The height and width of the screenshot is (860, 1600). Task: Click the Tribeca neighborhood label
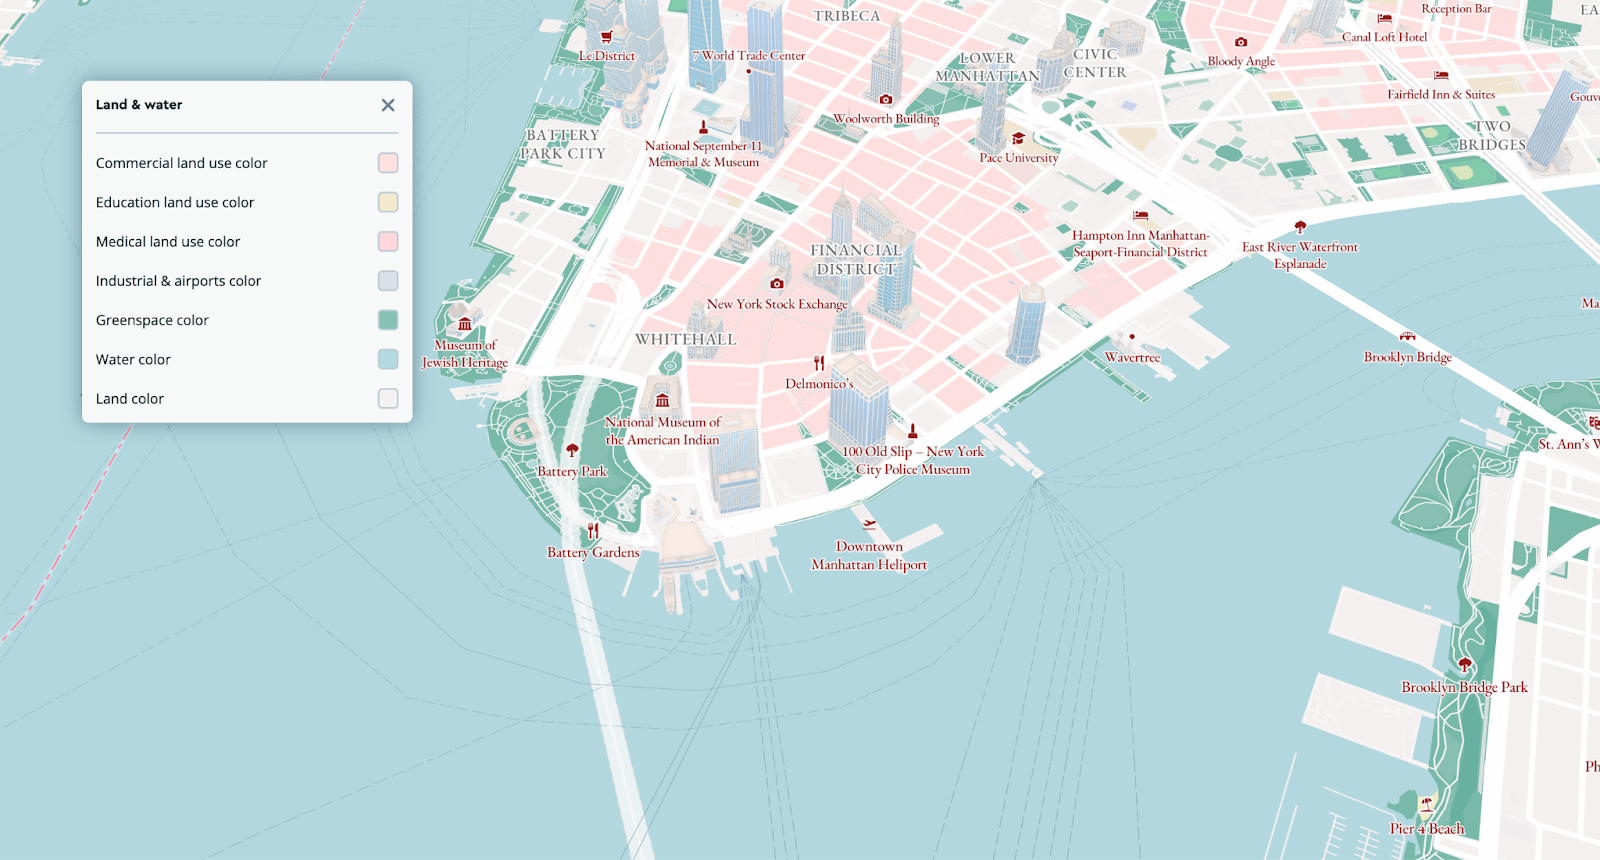coord(847,16)
